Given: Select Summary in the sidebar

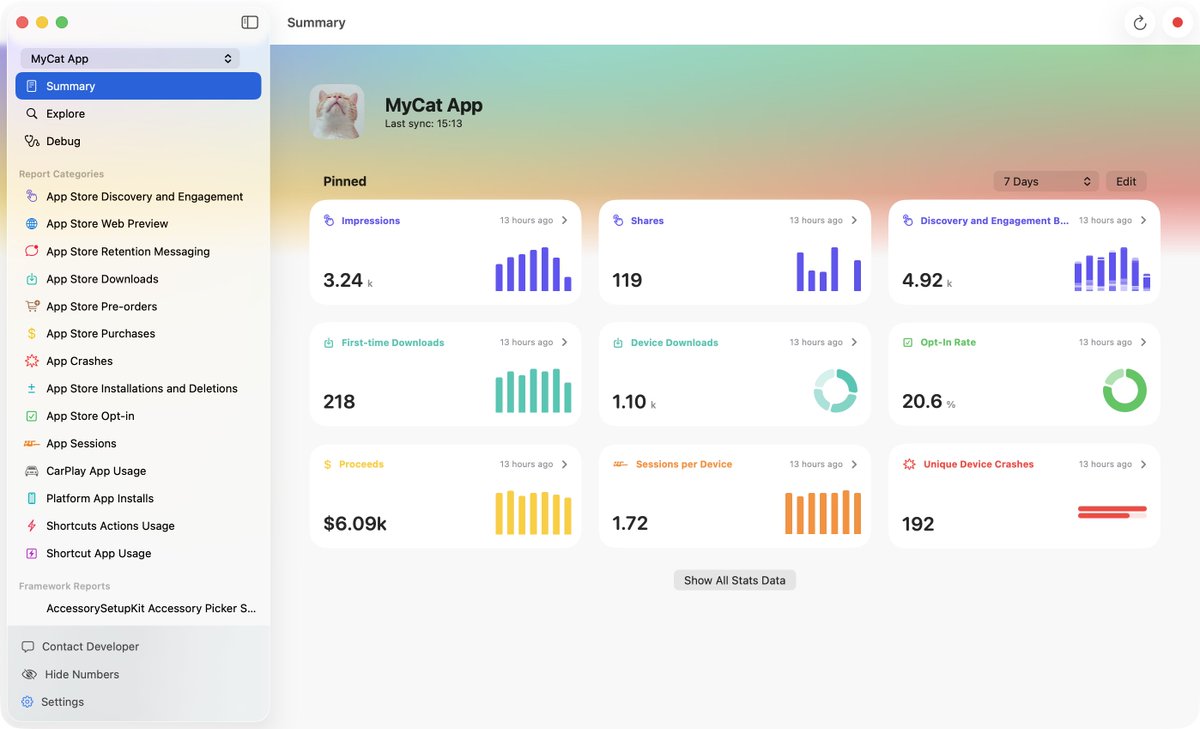Looking at the screenshot, I should (138, 86).
